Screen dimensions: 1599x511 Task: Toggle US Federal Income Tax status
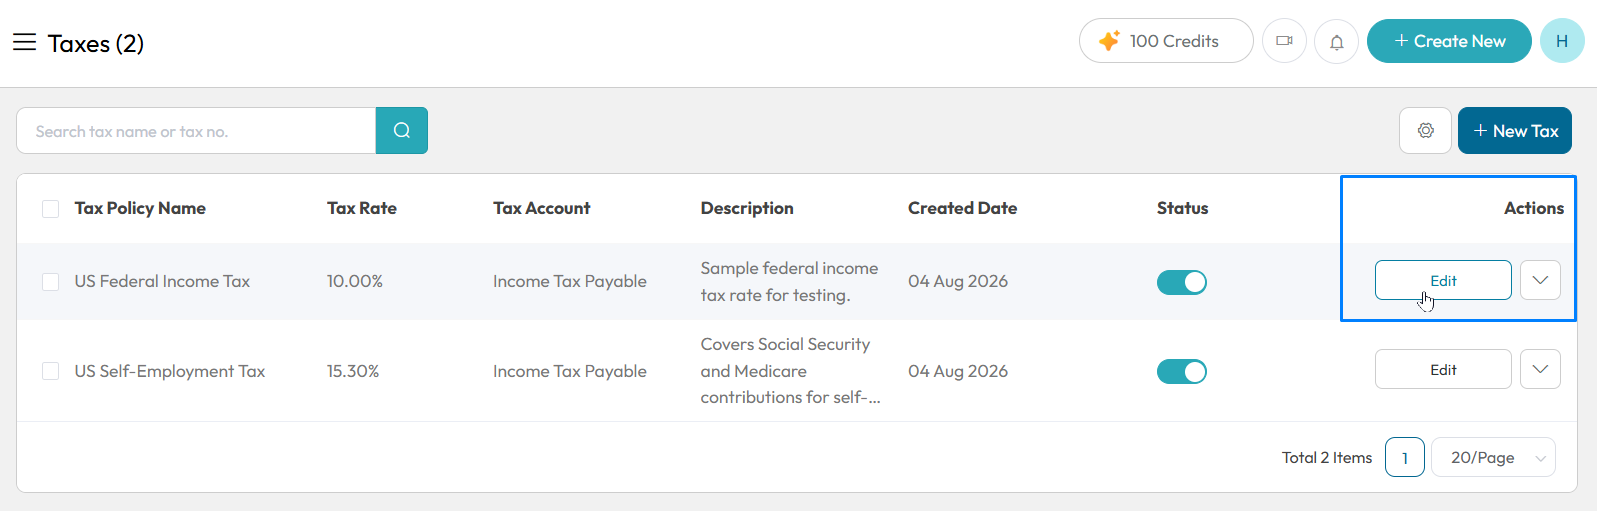point(1182,282)
